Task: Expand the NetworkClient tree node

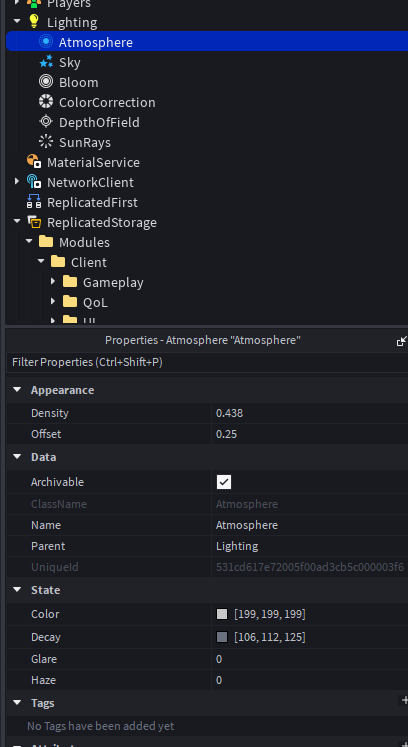Action: coord(17,182)
